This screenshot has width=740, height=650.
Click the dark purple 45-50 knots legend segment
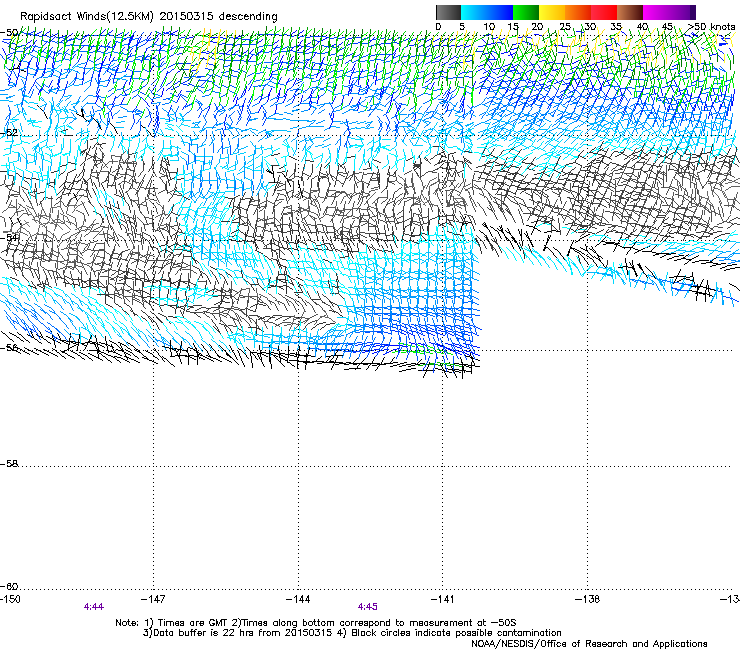point(682,12)
